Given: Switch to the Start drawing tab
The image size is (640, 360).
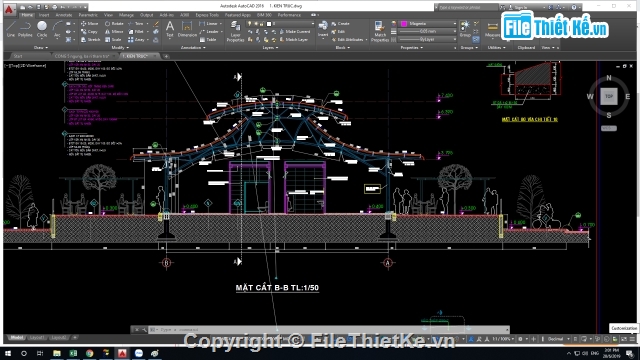Looking at the screenshot, I should 18,56.
